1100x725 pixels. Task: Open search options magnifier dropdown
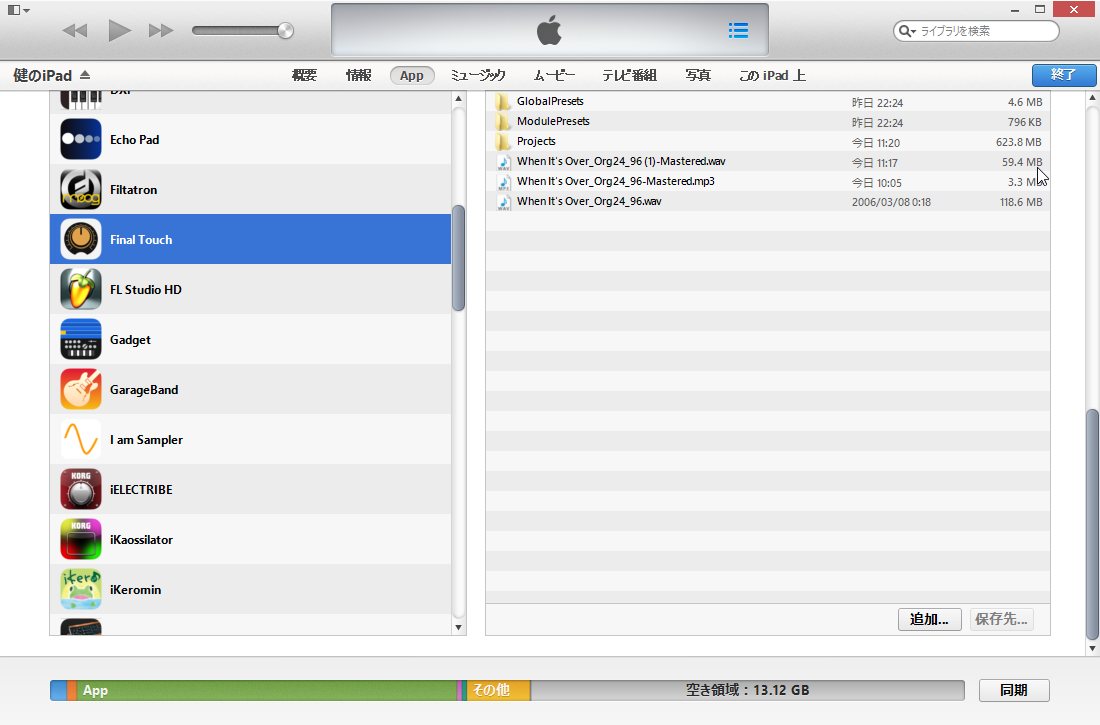[x=907, y=31]
